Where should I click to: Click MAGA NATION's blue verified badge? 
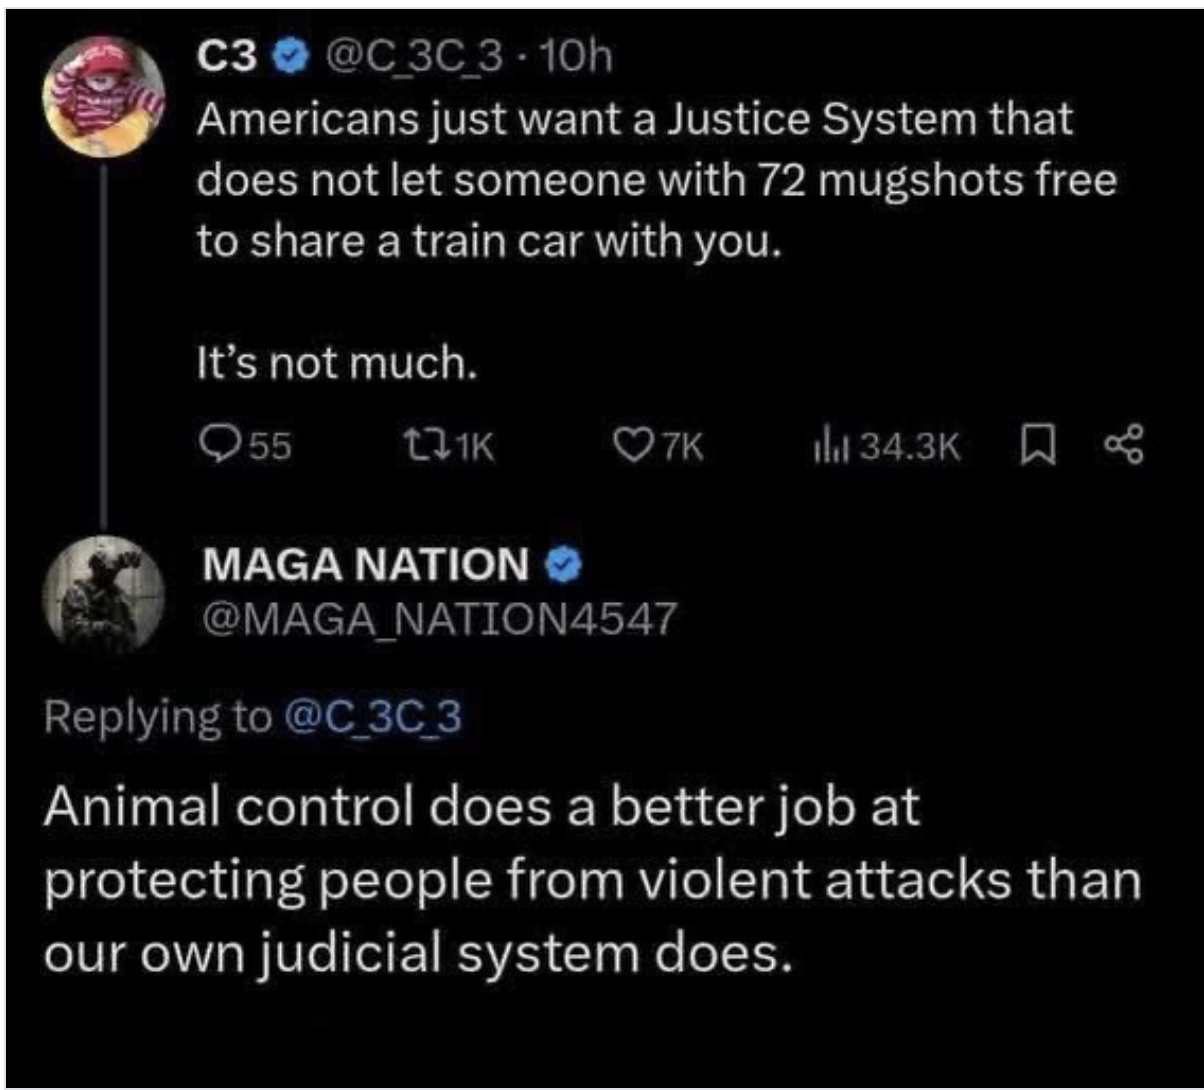565,565
